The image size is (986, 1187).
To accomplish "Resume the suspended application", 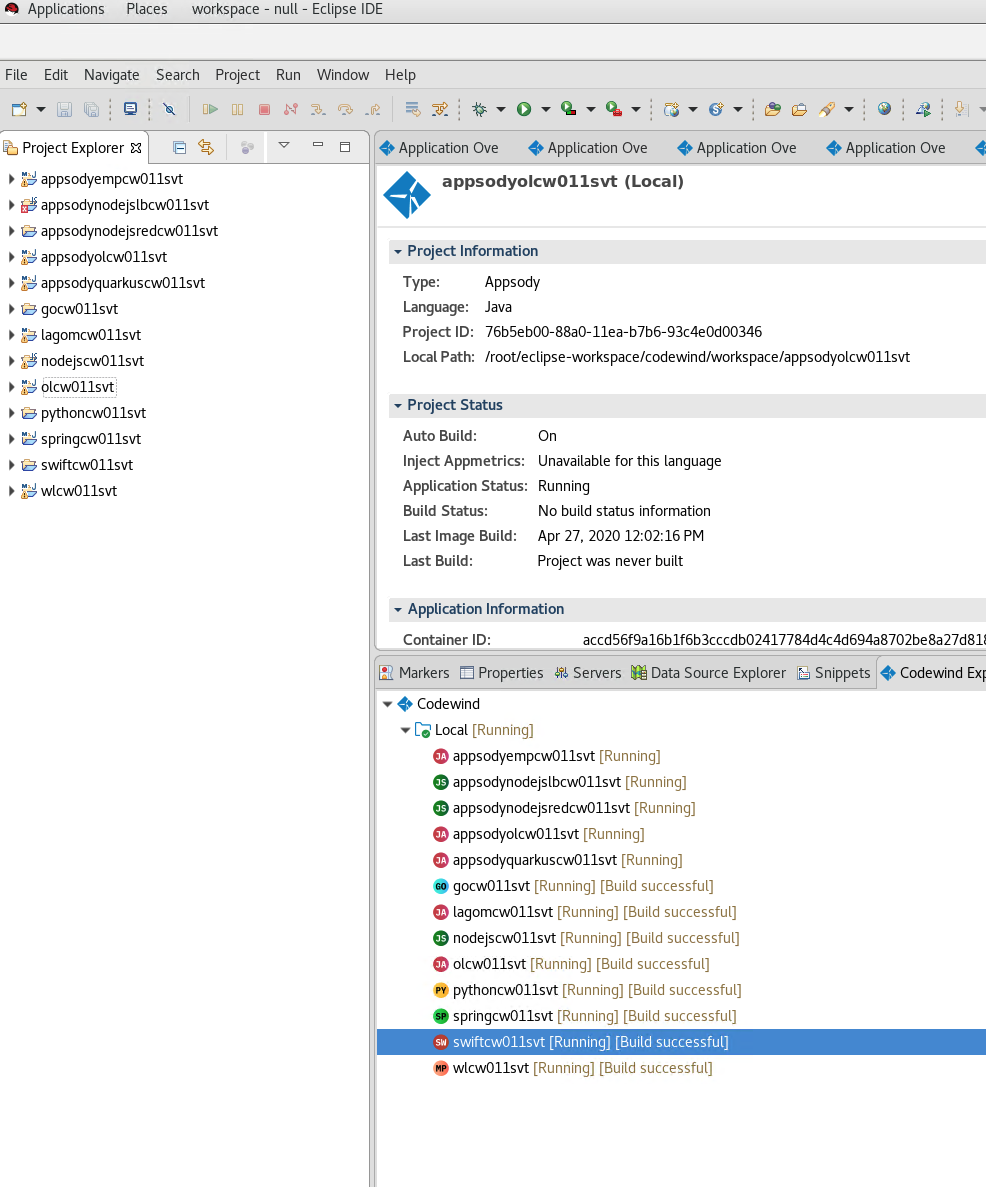I will pos(210,110).
